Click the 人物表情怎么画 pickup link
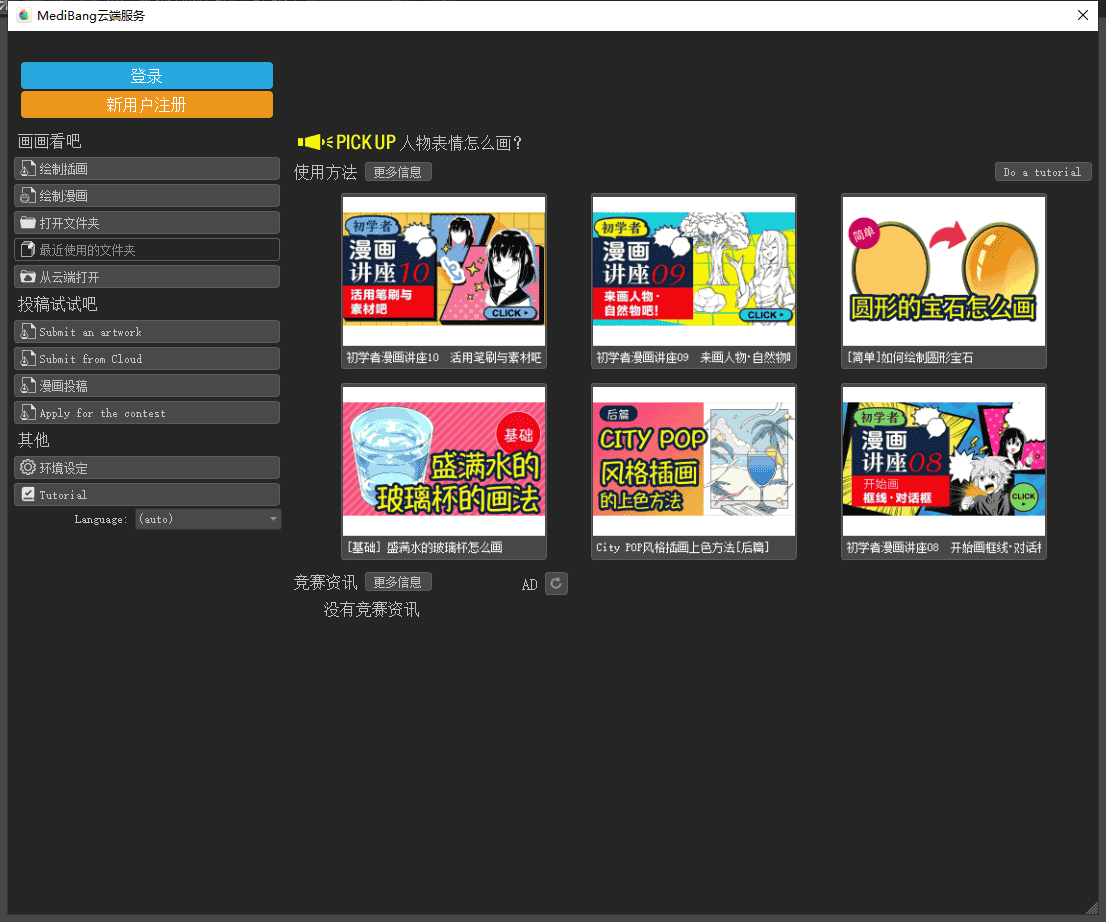This screenshot has height=922, width=1106. [x=461, y=143]
